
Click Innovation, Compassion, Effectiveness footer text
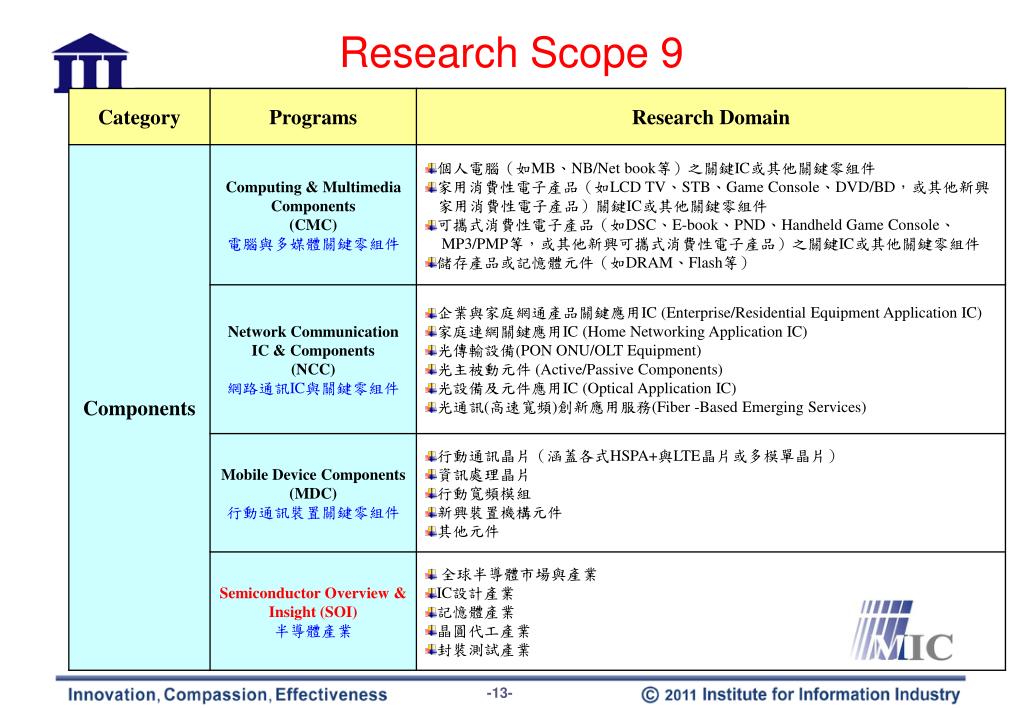[228, 694]
